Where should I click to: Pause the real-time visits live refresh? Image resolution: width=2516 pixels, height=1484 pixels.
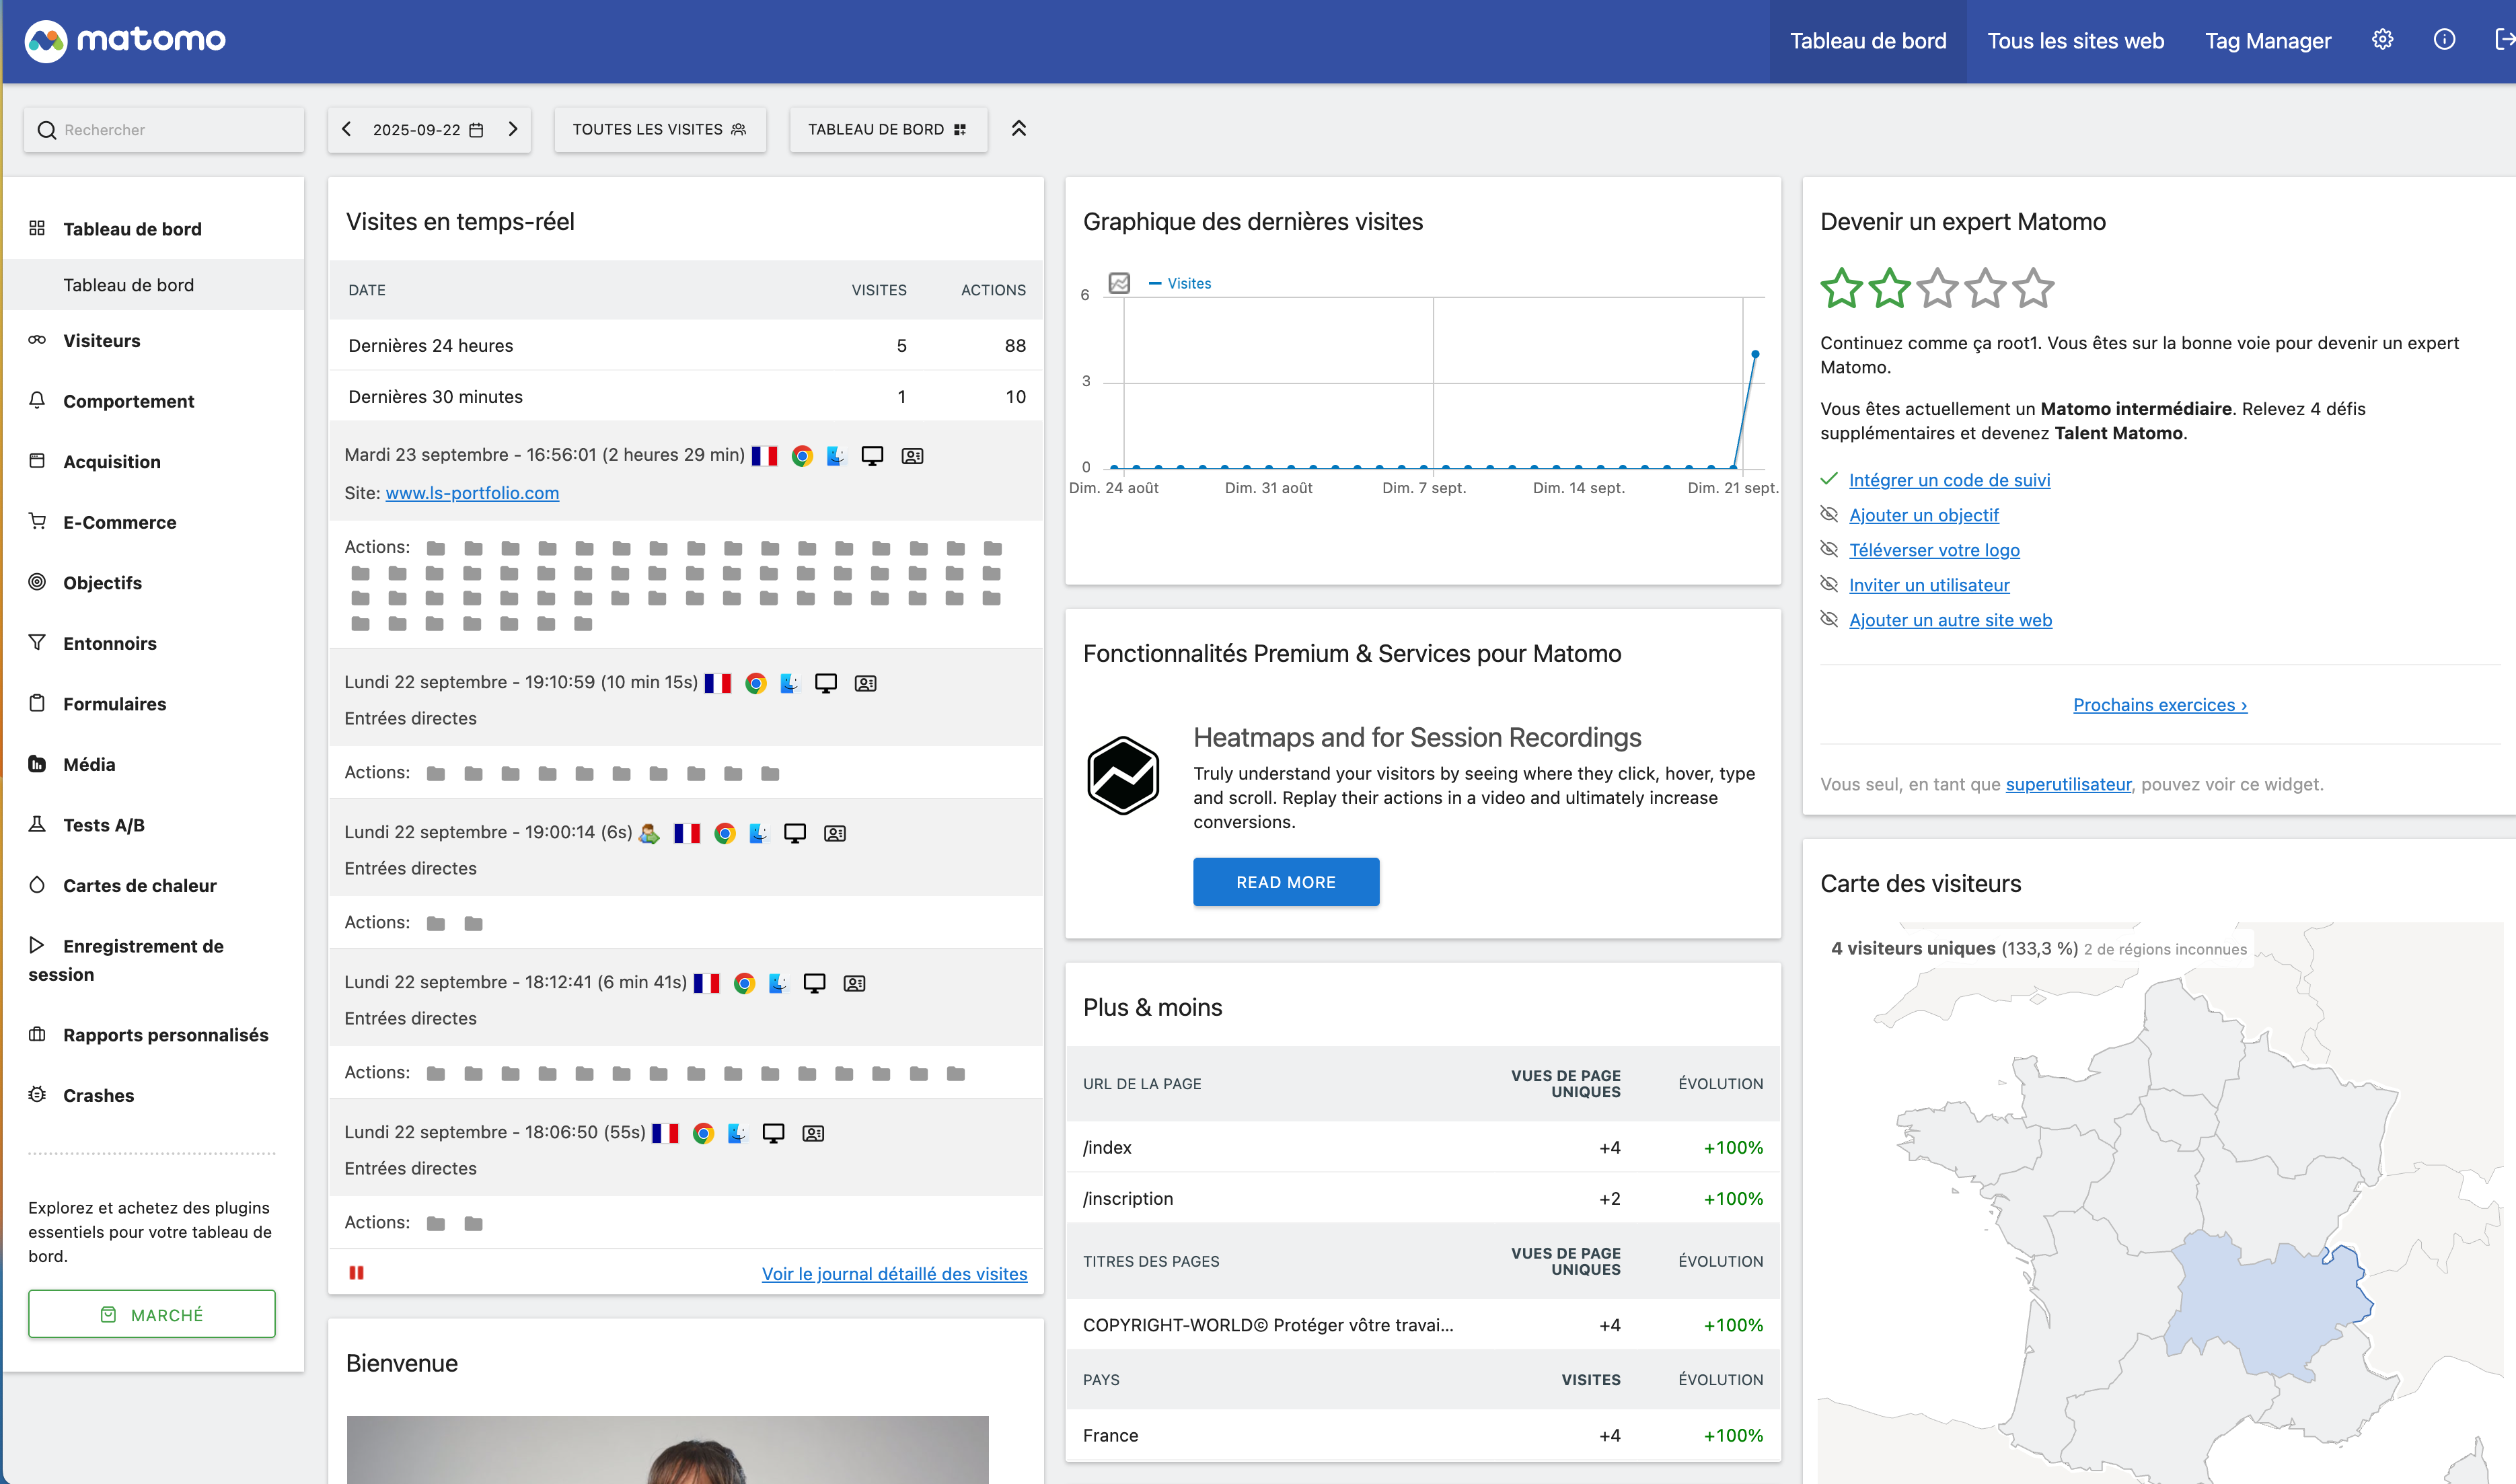pos(356,1273)
